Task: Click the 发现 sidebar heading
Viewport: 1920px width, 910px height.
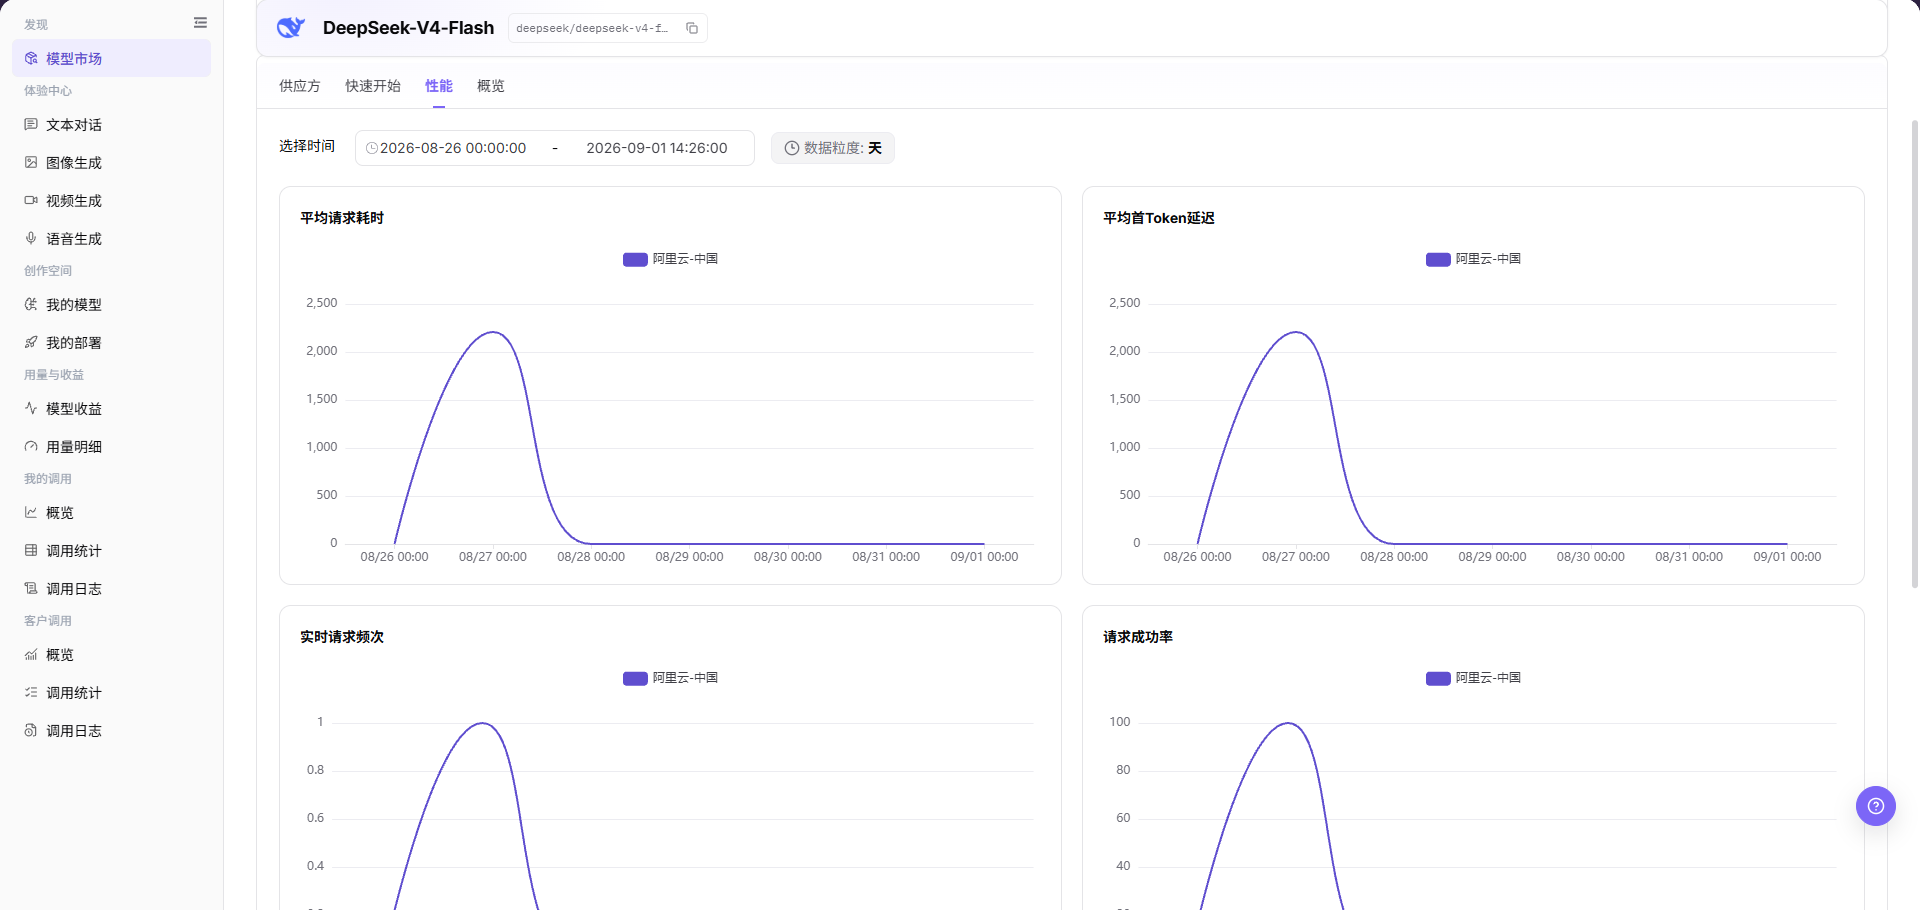Action: [36, 24]
